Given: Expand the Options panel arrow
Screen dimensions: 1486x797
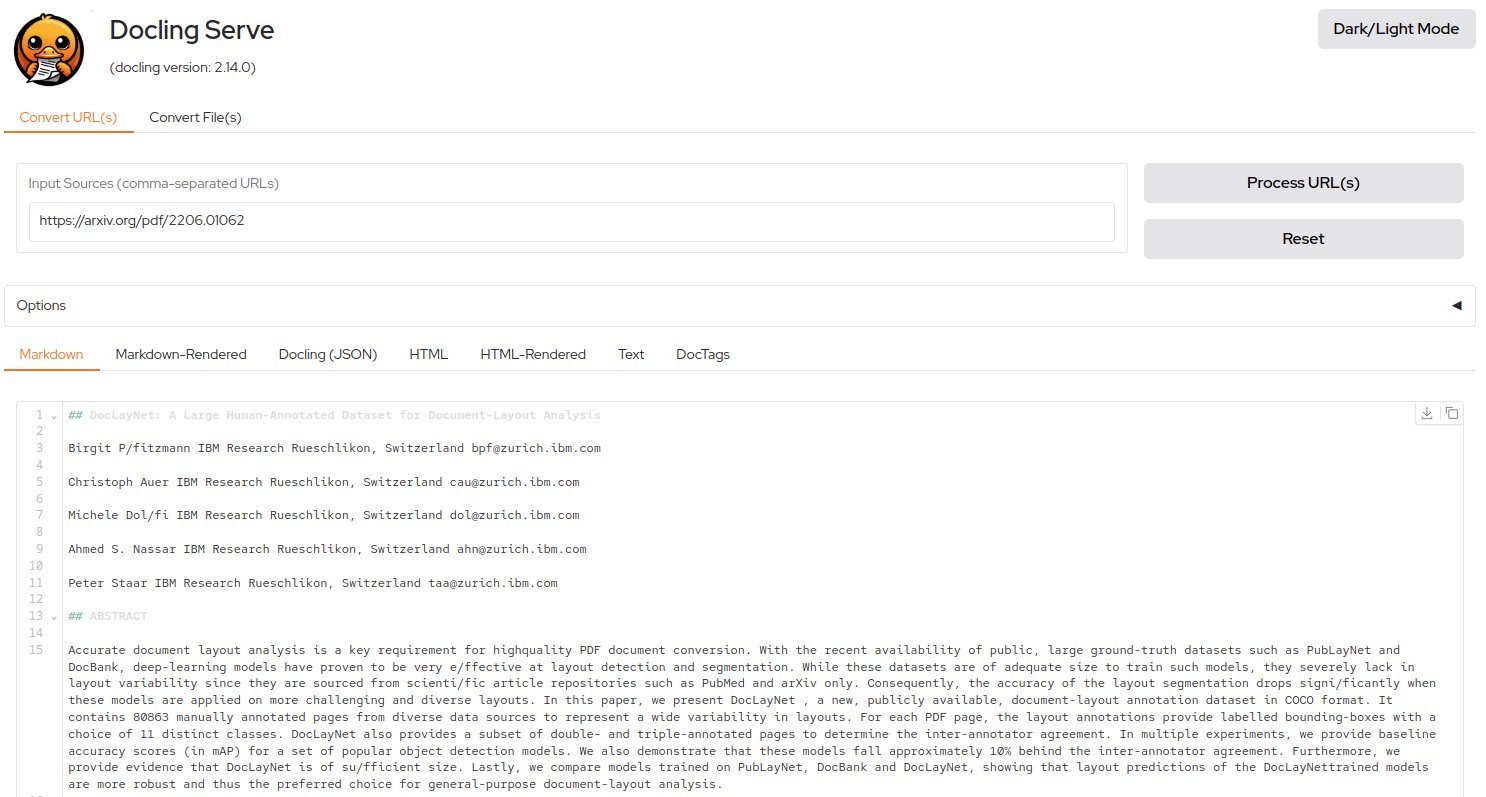Looking at the screenshot, I should 1456,306.
